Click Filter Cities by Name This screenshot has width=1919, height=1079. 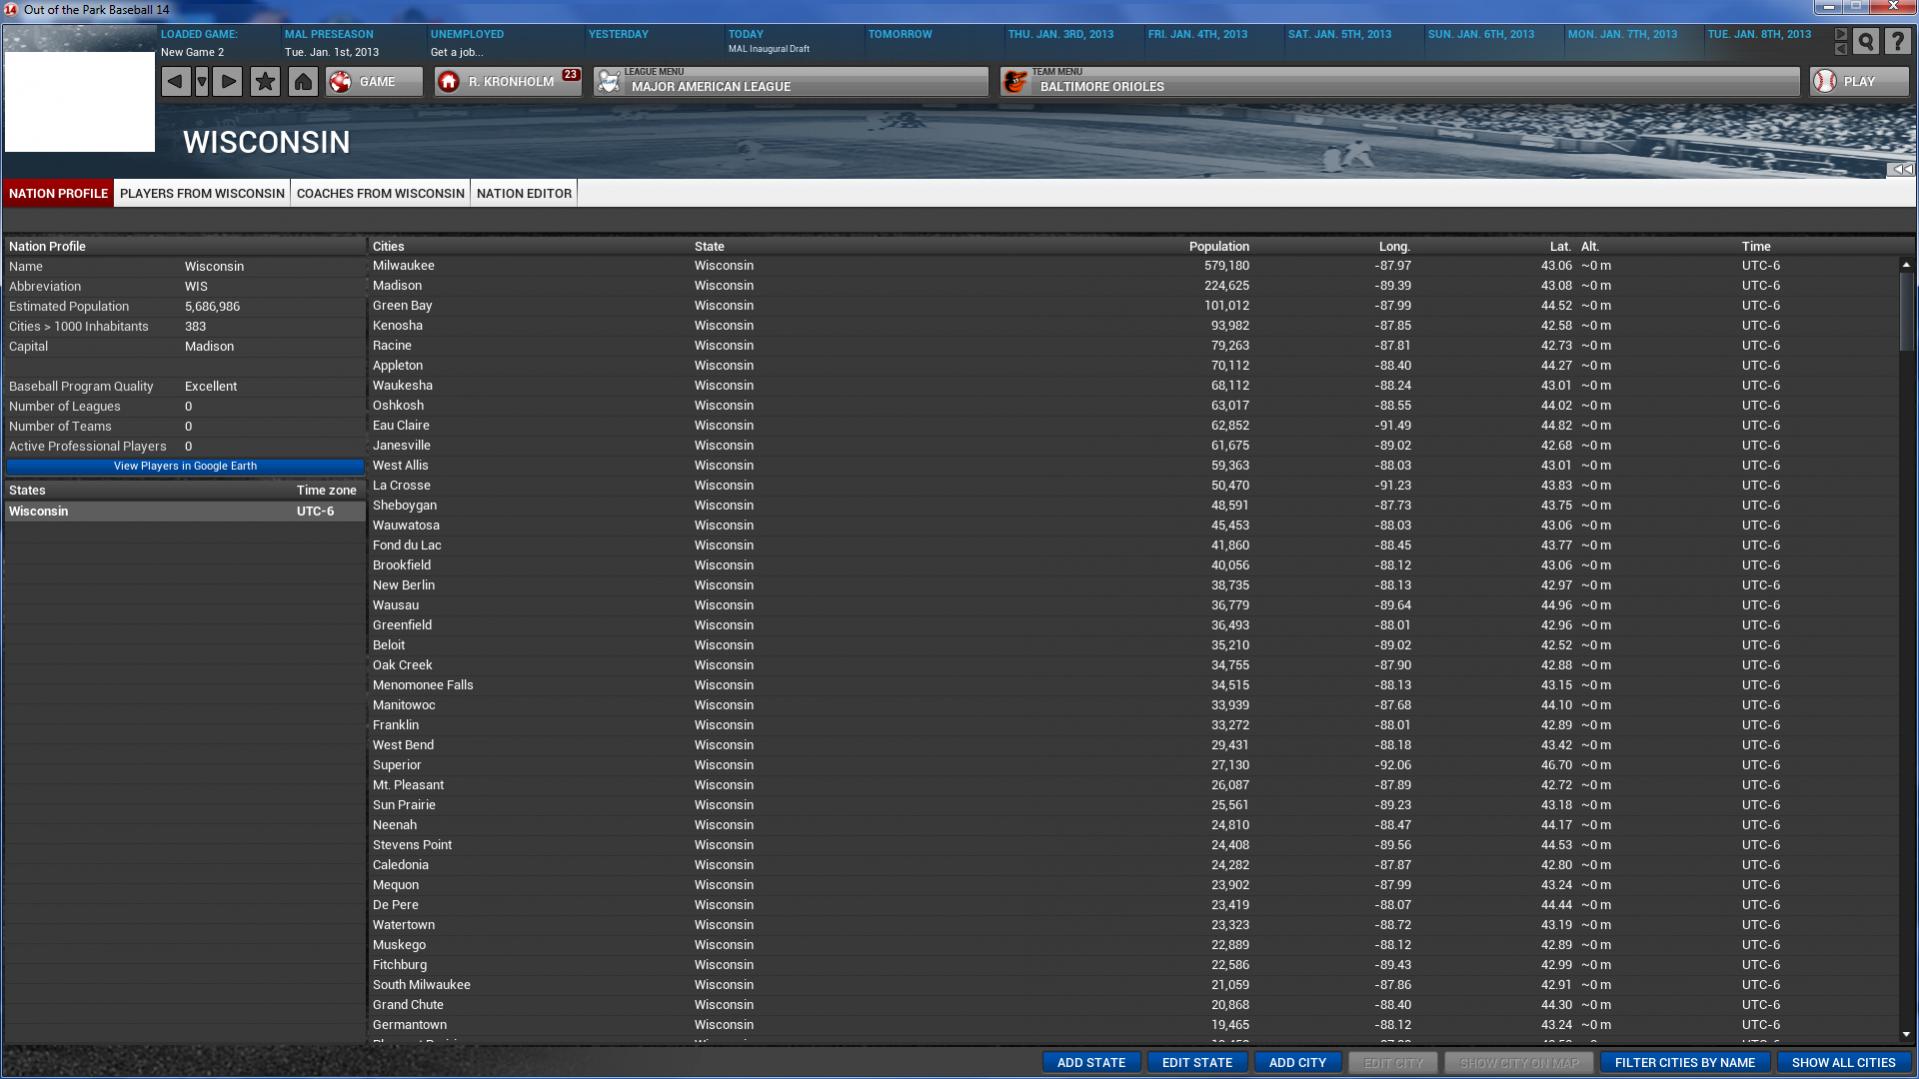(x=1685, y=1063)
